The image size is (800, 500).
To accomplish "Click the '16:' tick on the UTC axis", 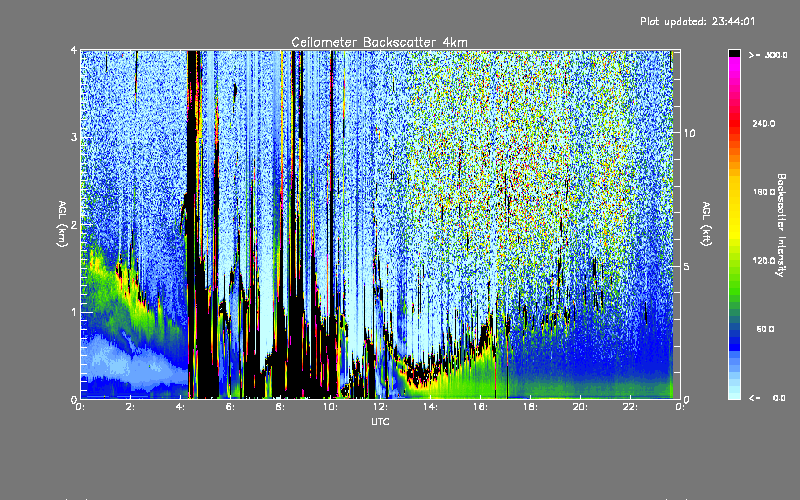I will click(480, 407).
